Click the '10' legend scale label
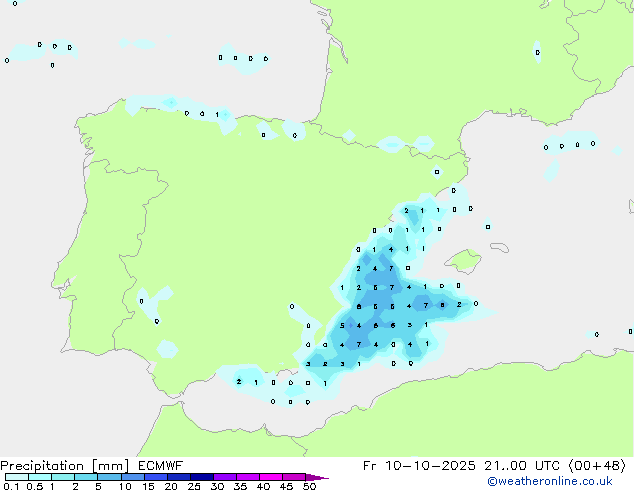 pyautogui.click(x=125, y=486)
